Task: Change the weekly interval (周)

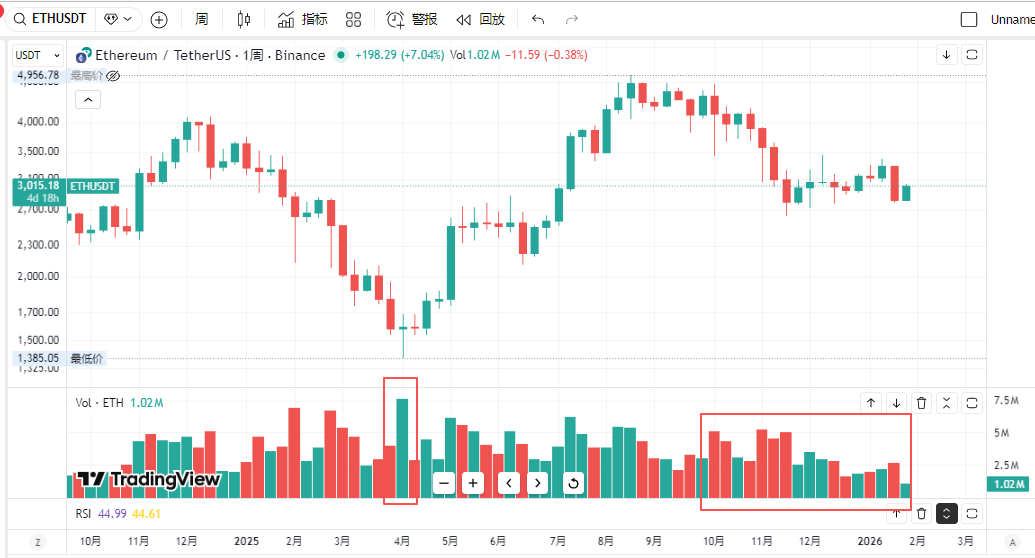Action: click(x=202, y=19)
